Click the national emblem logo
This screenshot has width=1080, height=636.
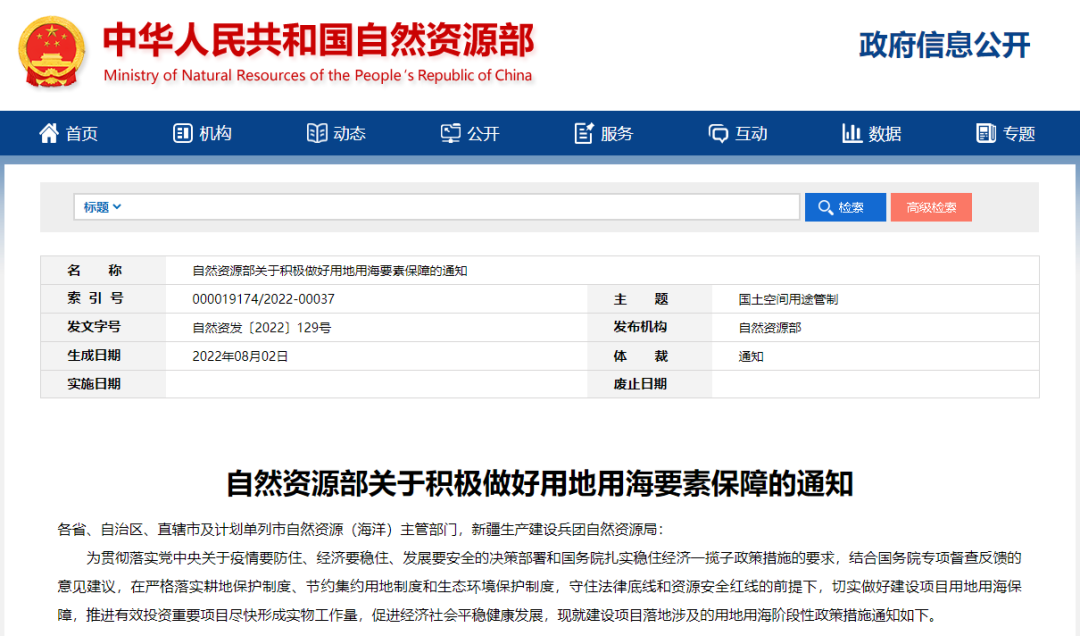pyautogui.click(x=52, y=52)
